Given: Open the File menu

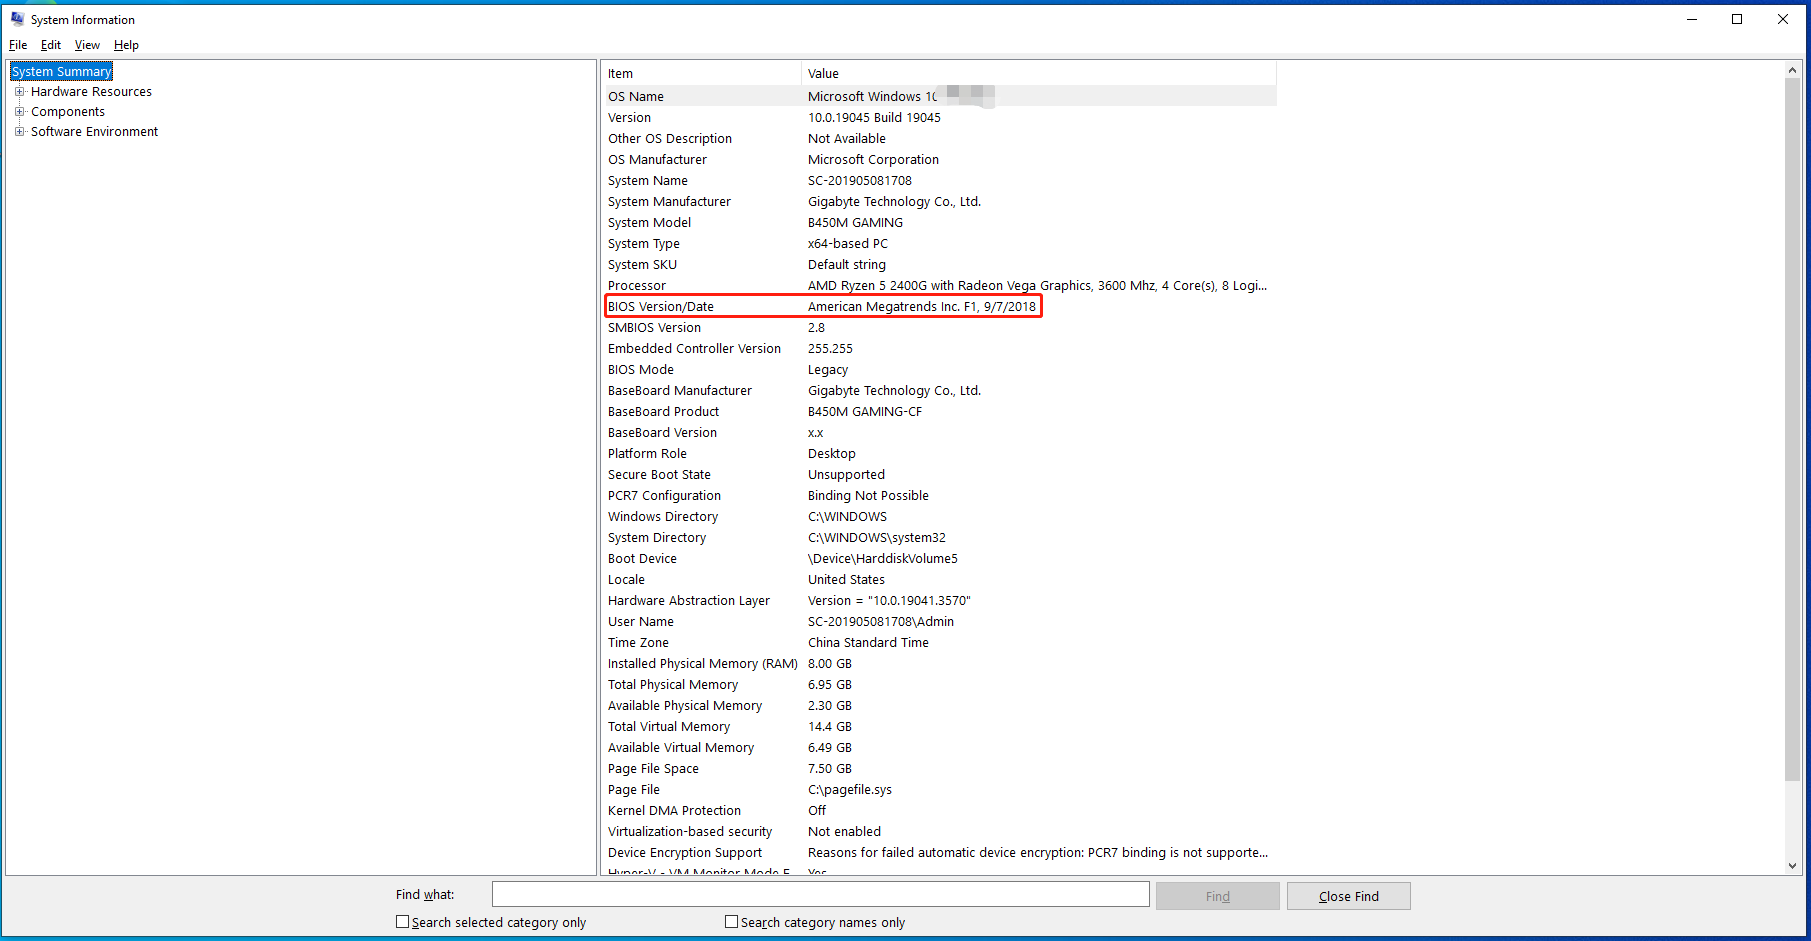Looking at the screenshot, I should point(18,45).
